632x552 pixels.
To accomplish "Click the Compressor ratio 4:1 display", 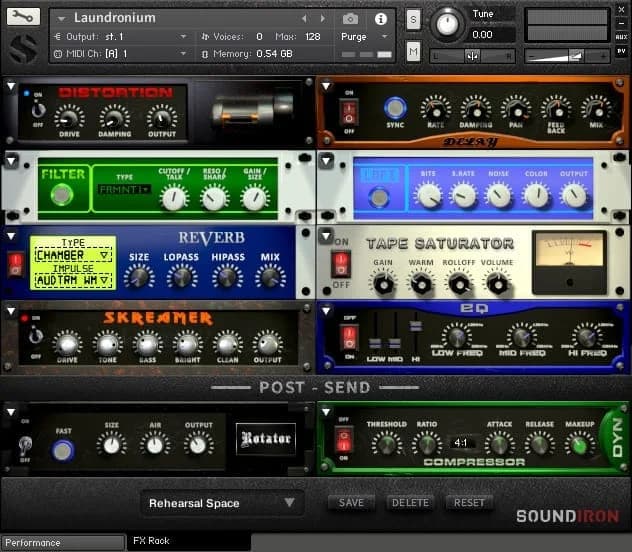I will coord(461,441).
